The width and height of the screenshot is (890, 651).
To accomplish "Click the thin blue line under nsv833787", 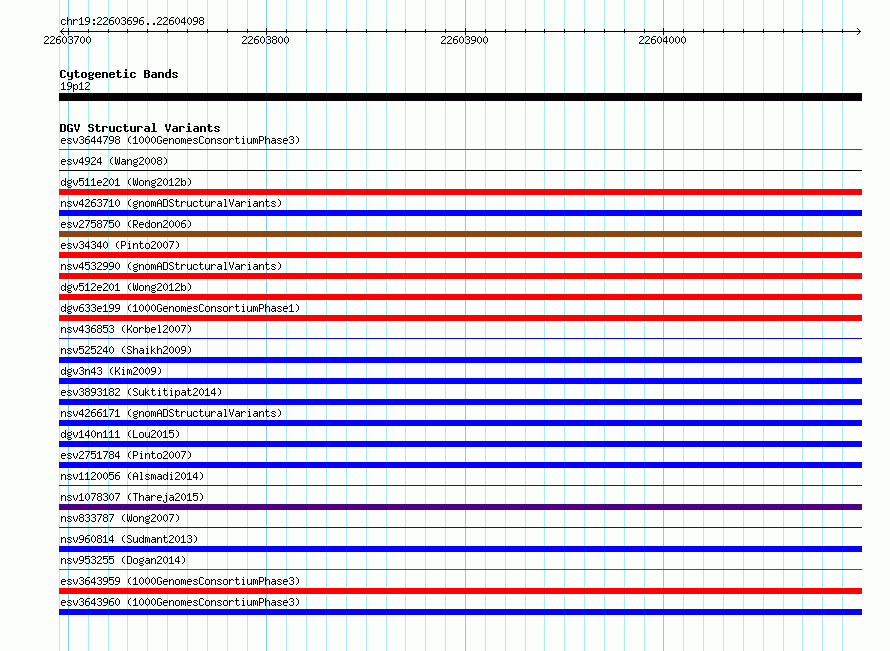I will pos(460,528).
